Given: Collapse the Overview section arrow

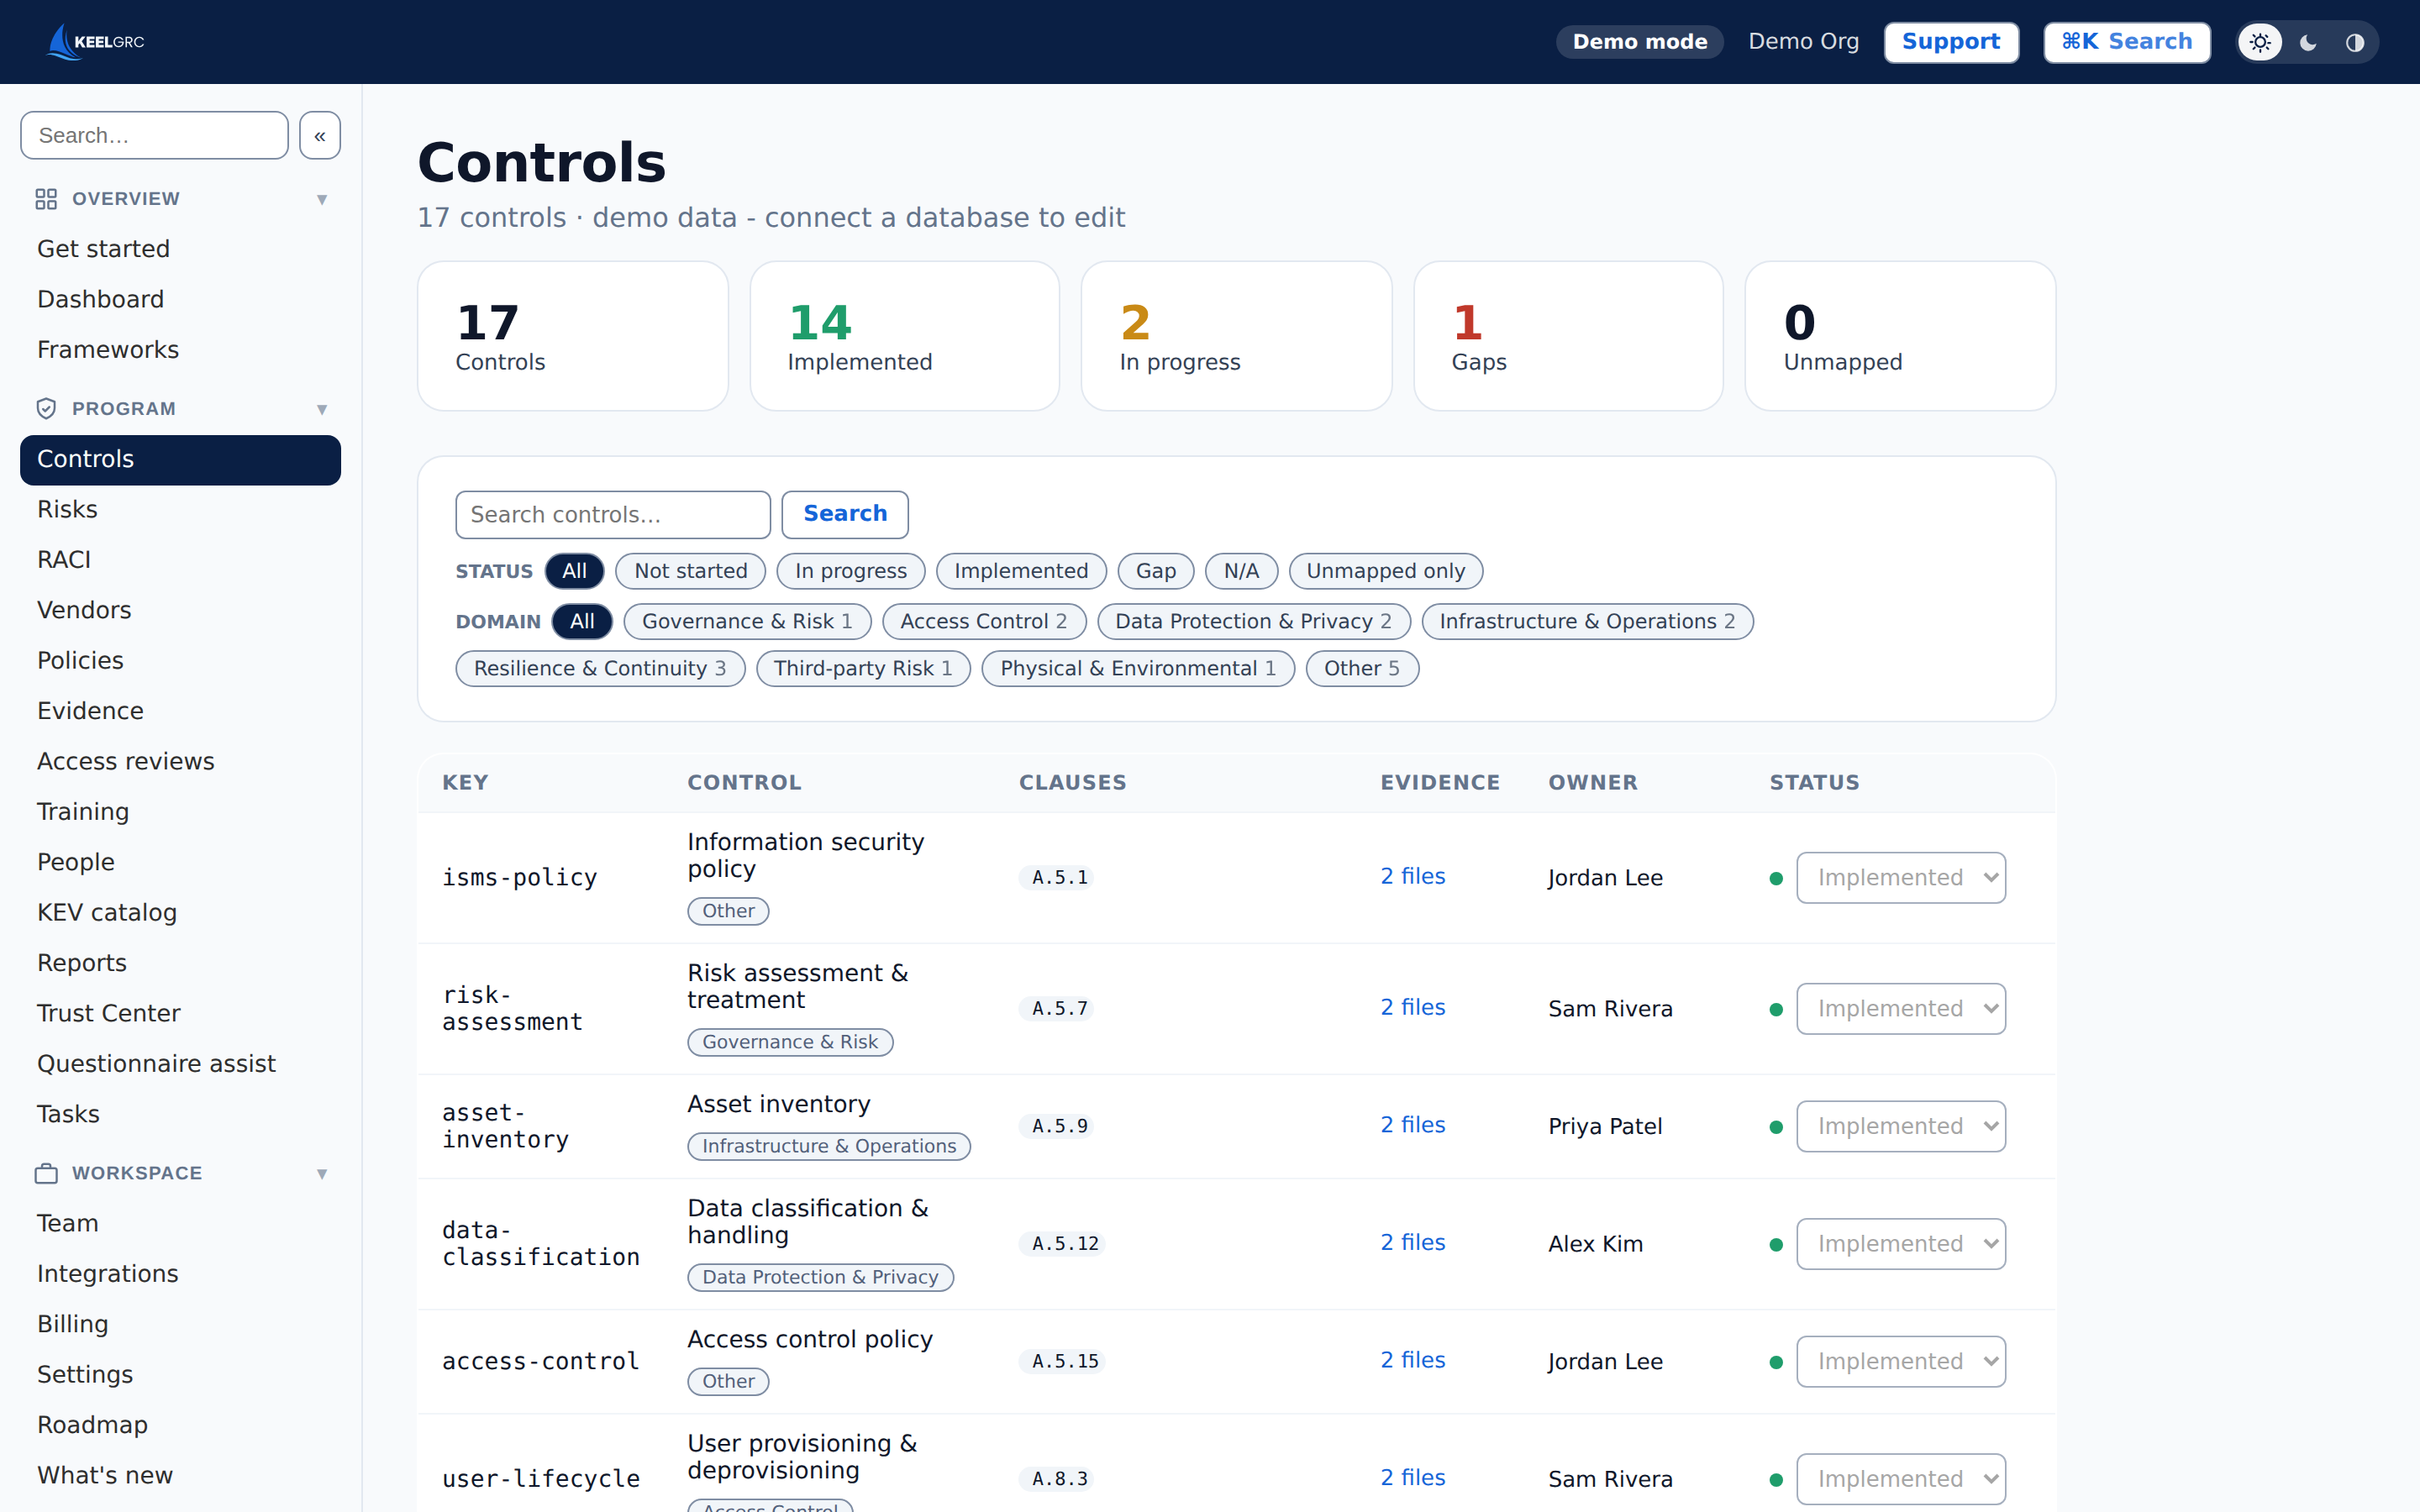Looking at the screenshot, I should point(322,199).
